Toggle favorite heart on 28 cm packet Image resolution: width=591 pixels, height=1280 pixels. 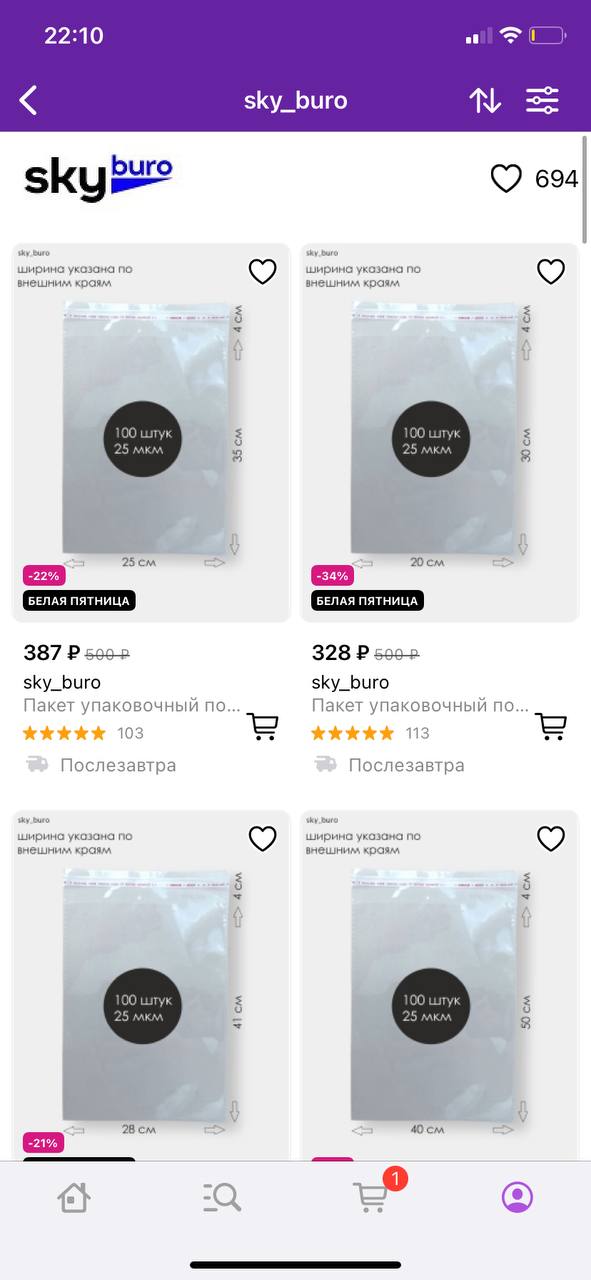(x=262, y=838)
